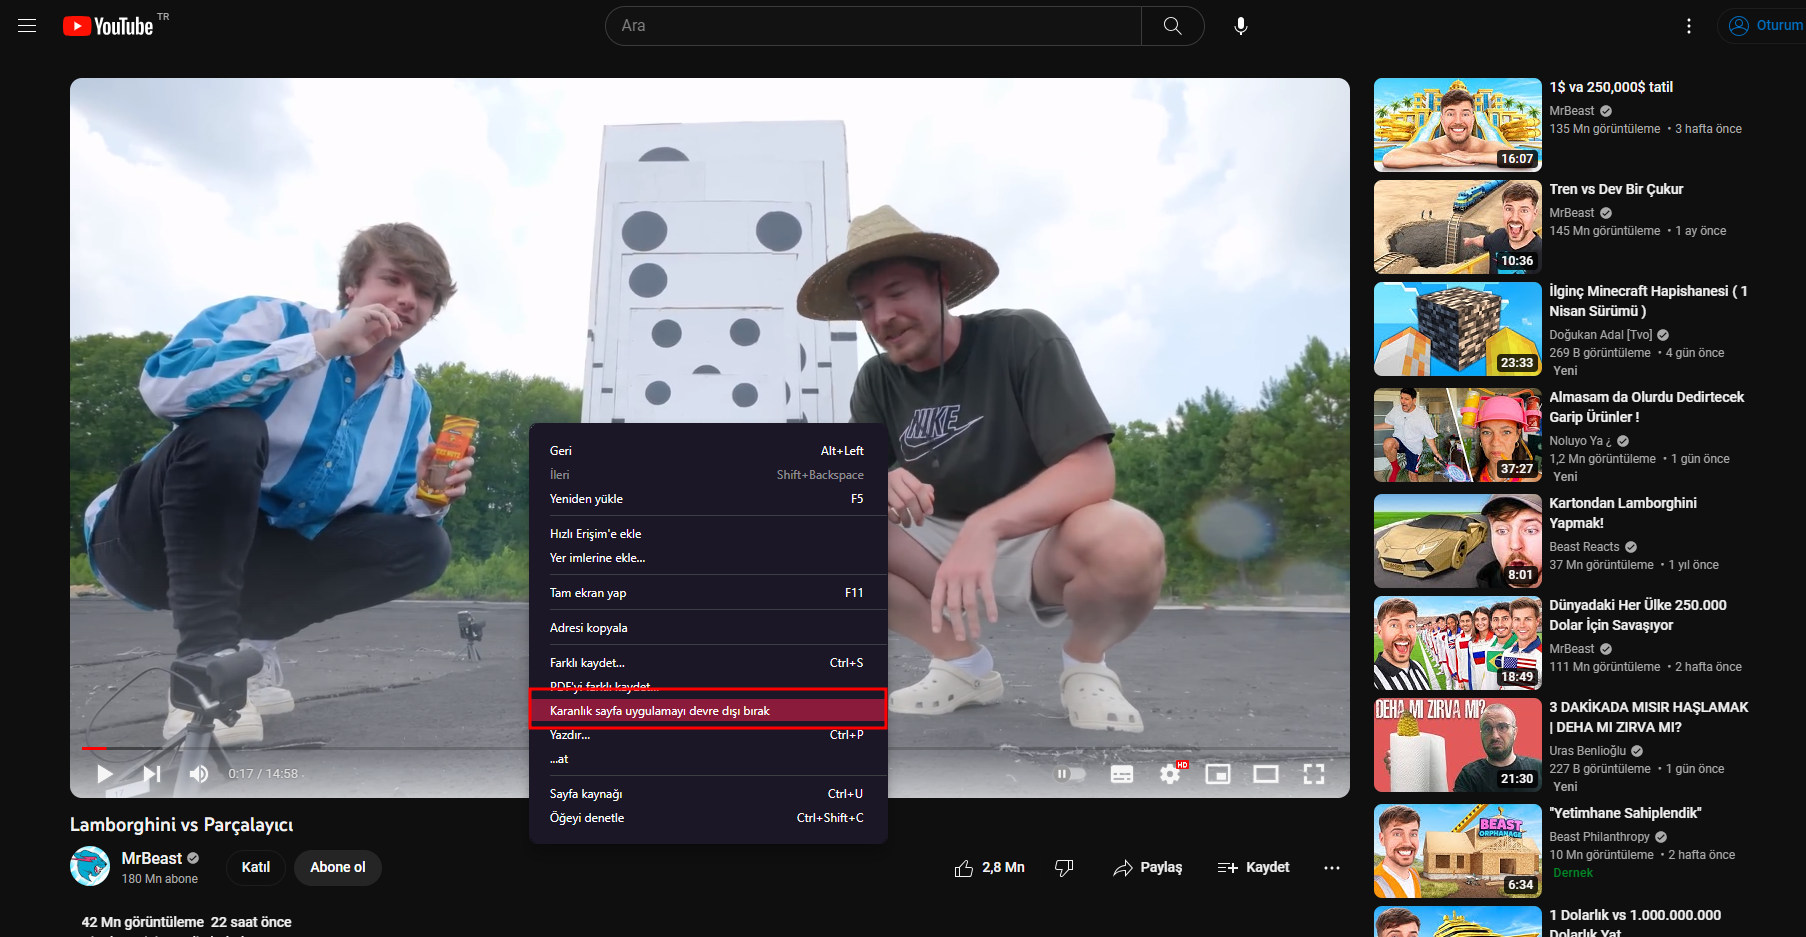Select Tam ekran yap menu entry
Screen dimensions: 1806x937
[x=708, y=593]
